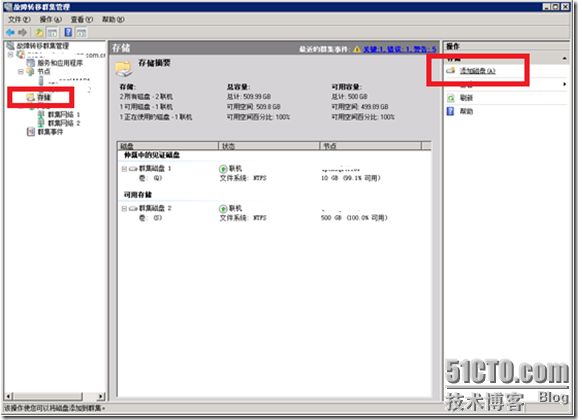This screenshot has width=578, height=420.
Task: Click the server node icon under 节点
Action: point(41,80)
